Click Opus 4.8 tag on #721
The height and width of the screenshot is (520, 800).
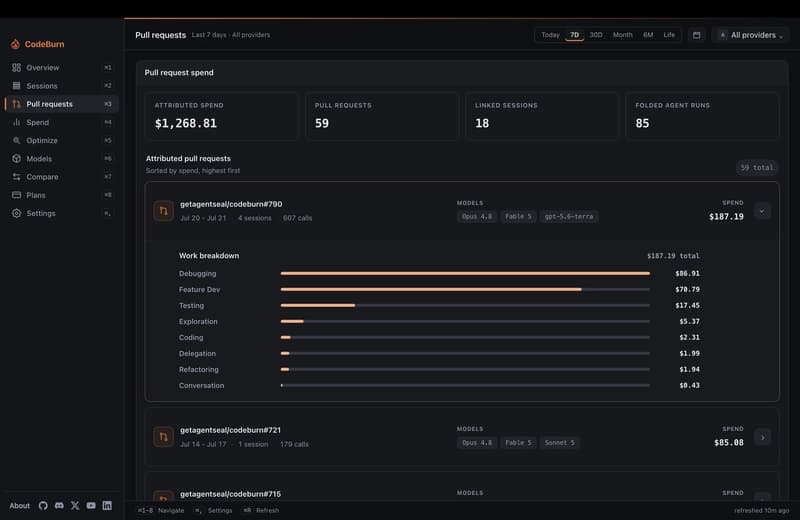point(477,443)
